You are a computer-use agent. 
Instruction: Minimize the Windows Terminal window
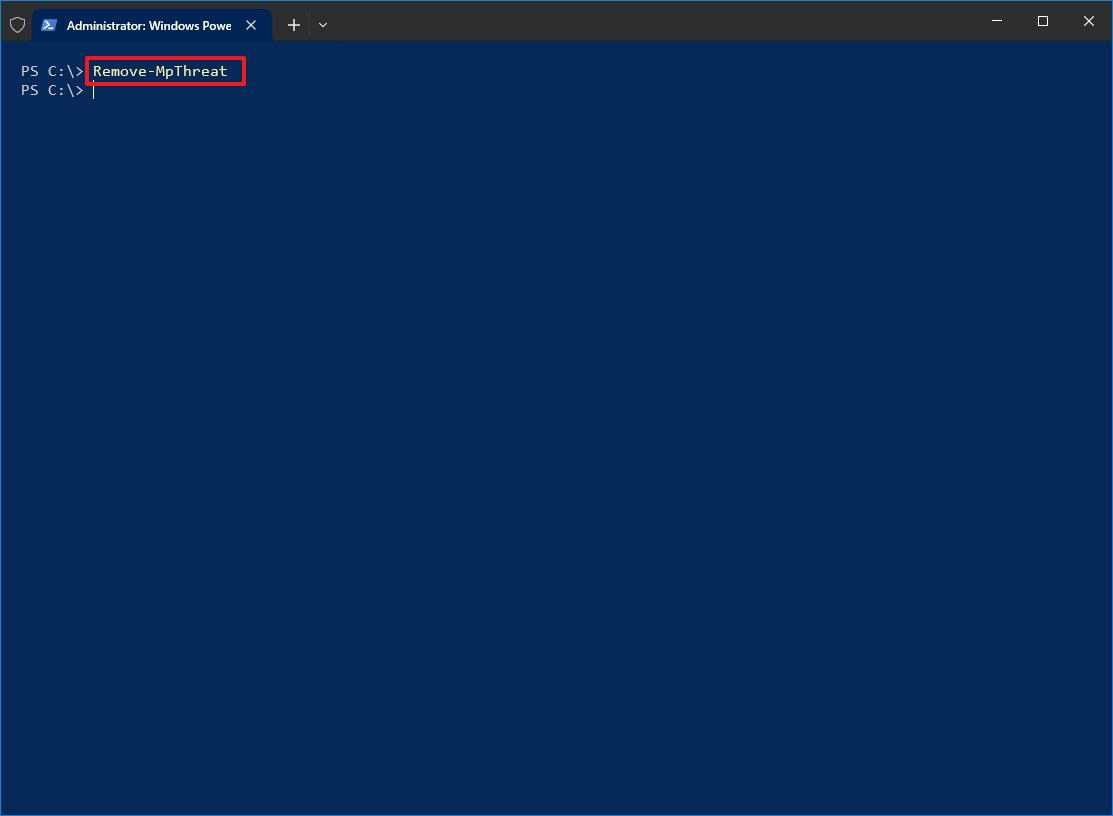(x=997, y=21)
